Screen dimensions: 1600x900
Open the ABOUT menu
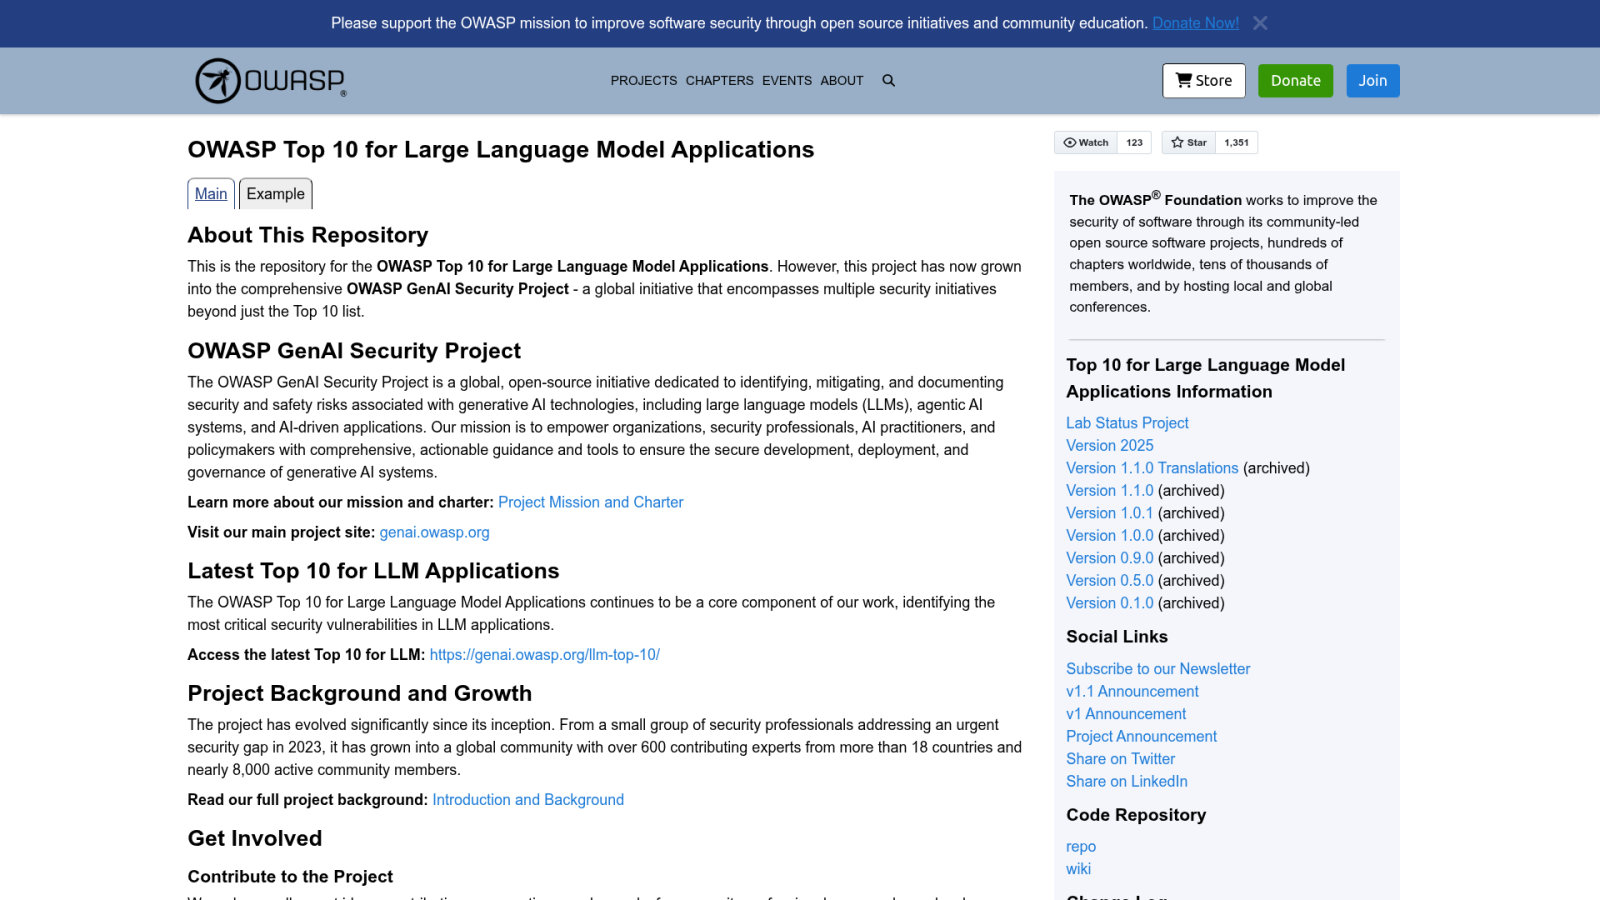pyautogui.click(x=842, y=81)
